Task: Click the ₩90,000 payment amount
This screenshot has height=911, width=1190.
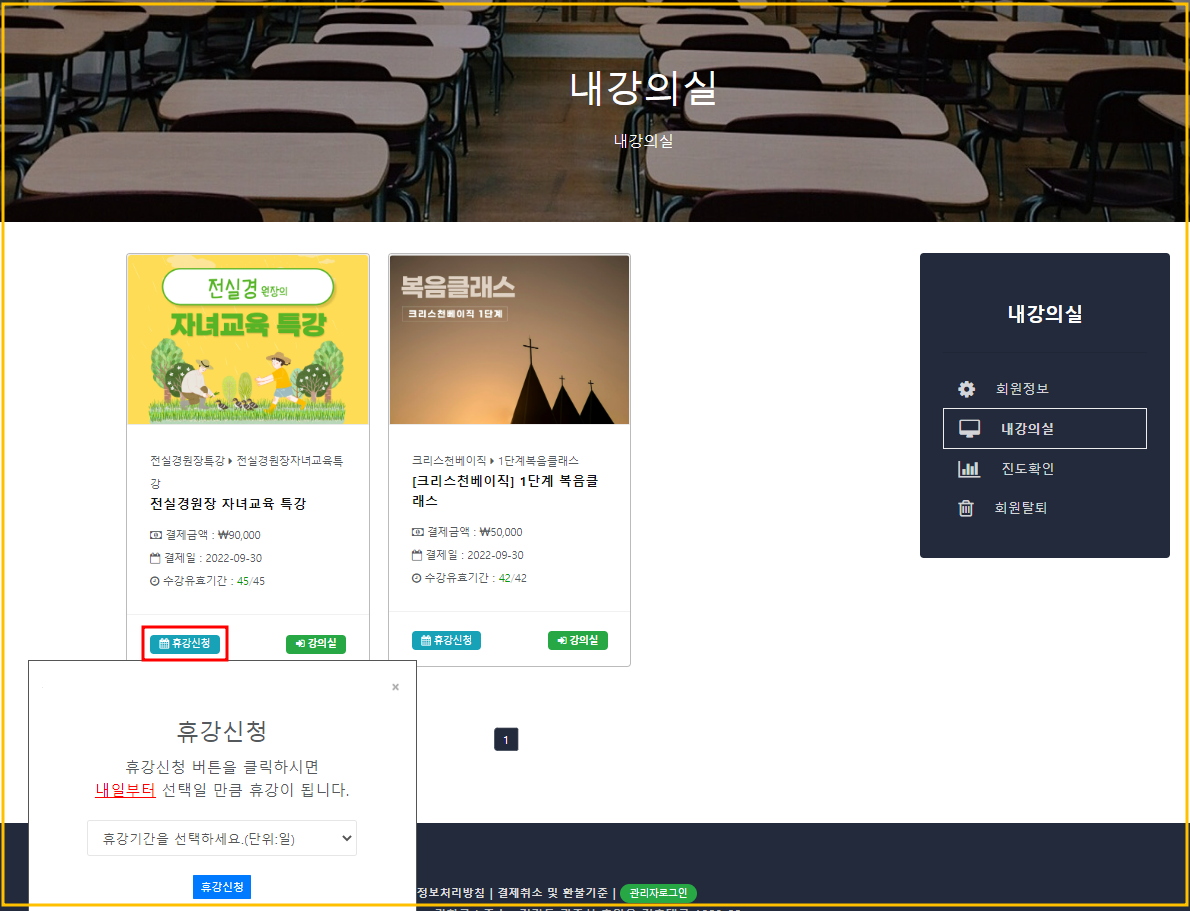Action: pos(239,535)
